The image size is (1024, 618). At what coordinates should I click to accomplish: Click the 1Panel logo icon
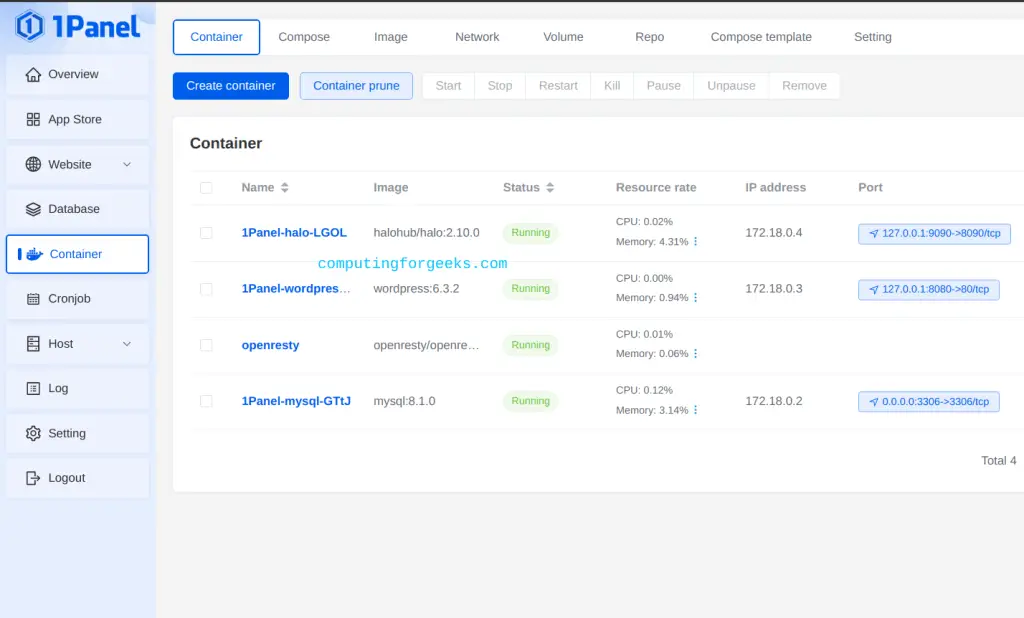tap(29, 26)
